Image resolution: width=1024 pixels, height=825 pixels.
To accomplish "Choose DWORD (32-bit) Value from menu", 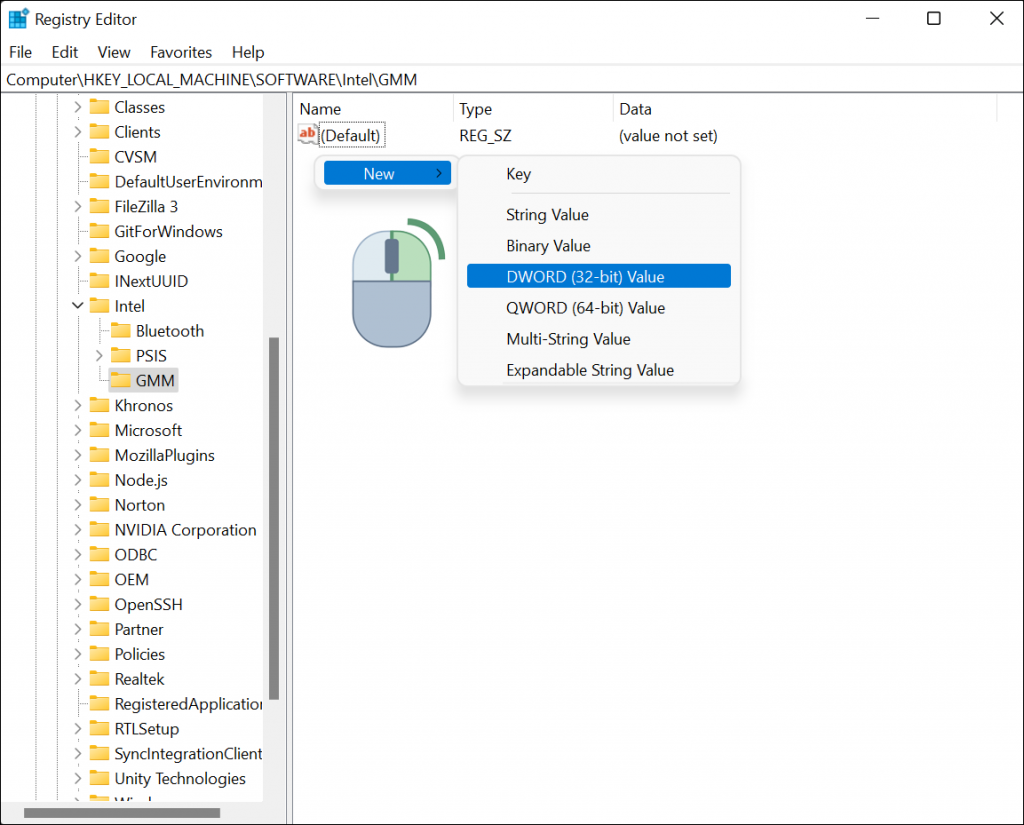I will [x=597, y=276].
